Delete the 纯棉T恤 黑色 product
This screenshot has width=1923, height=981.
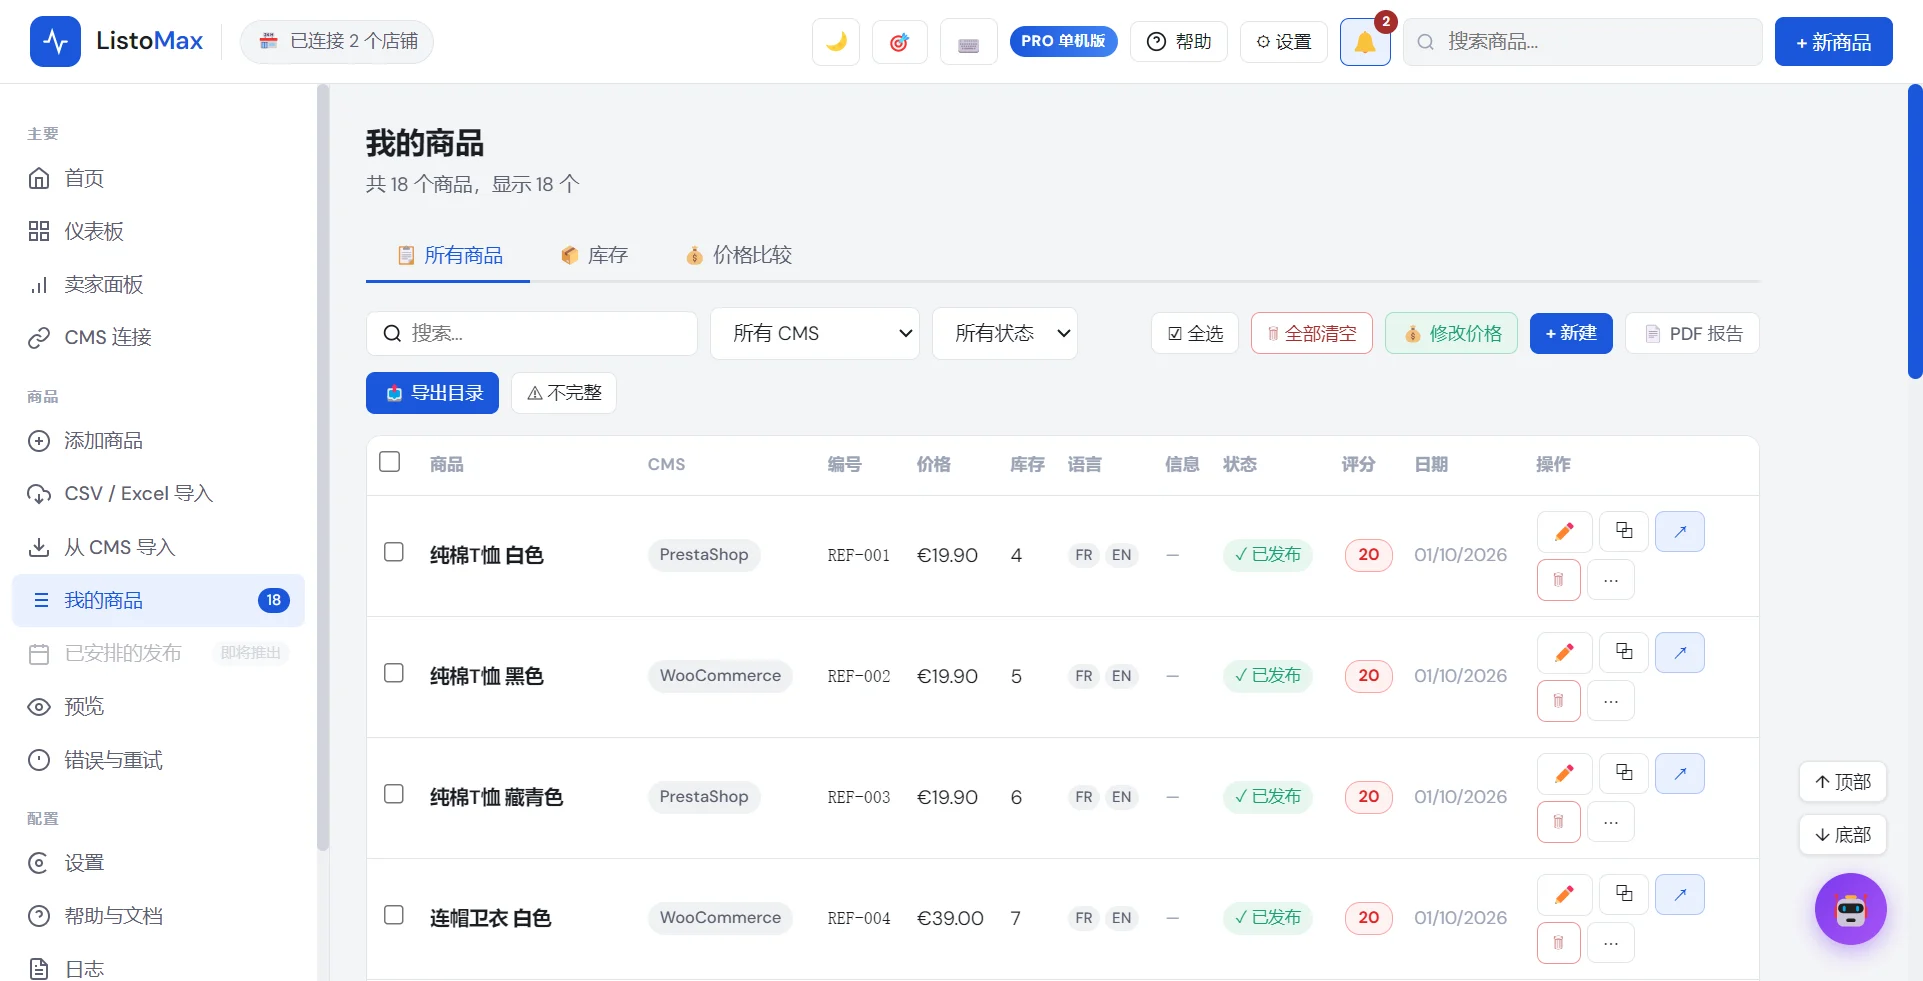pos(1558,701)
